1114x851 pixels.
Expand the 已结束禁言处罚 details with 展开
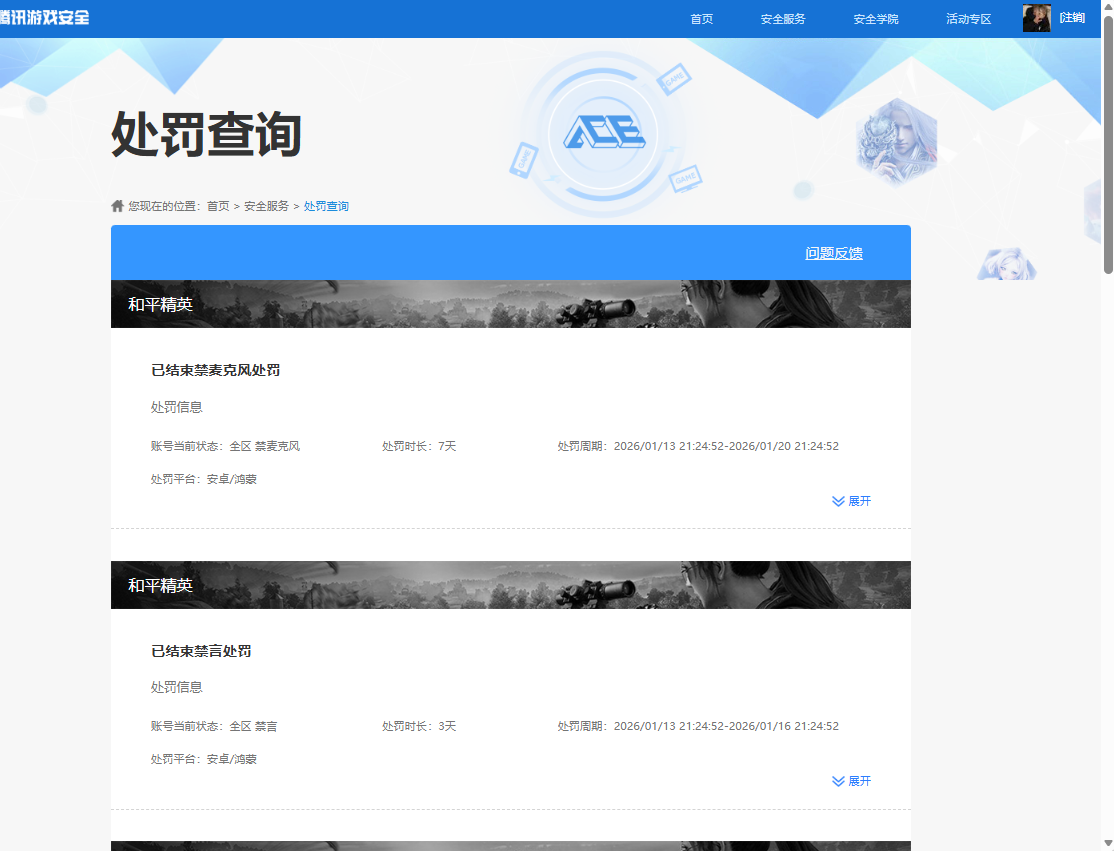click(851, 781)
